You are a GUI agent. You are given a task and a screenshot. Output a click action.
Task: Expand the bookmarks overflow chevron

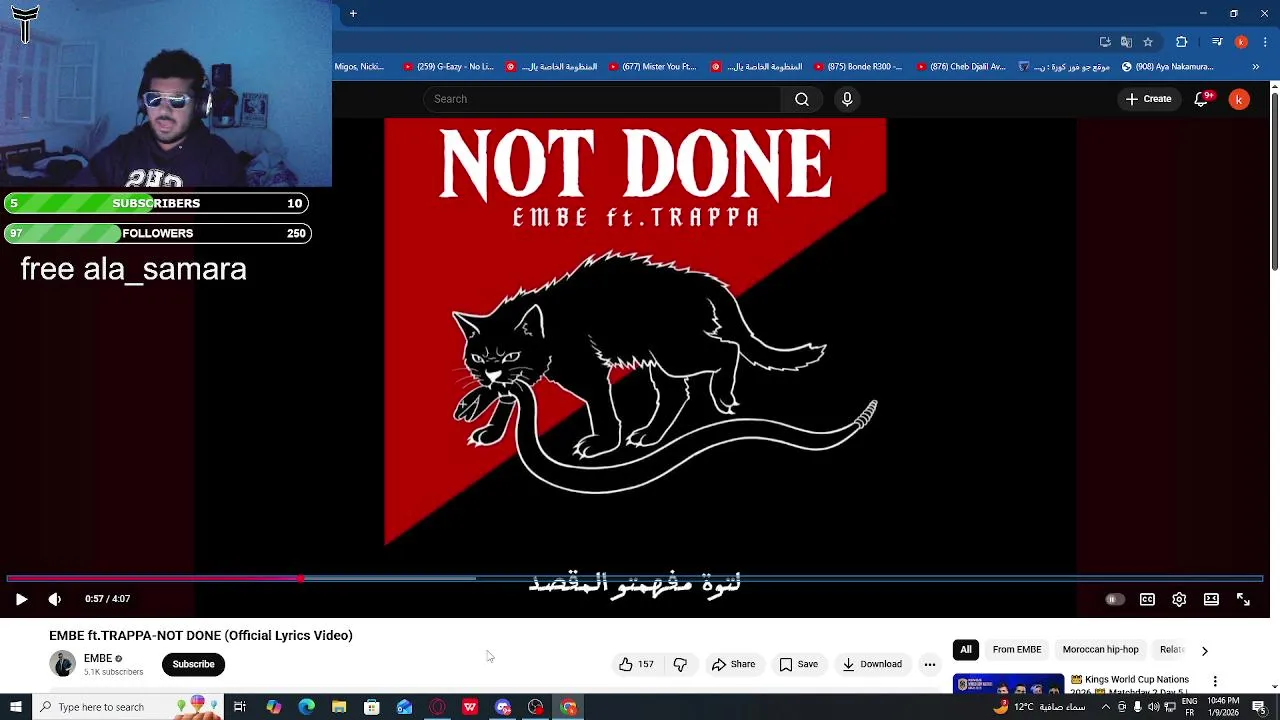[x=1256, y=67]
